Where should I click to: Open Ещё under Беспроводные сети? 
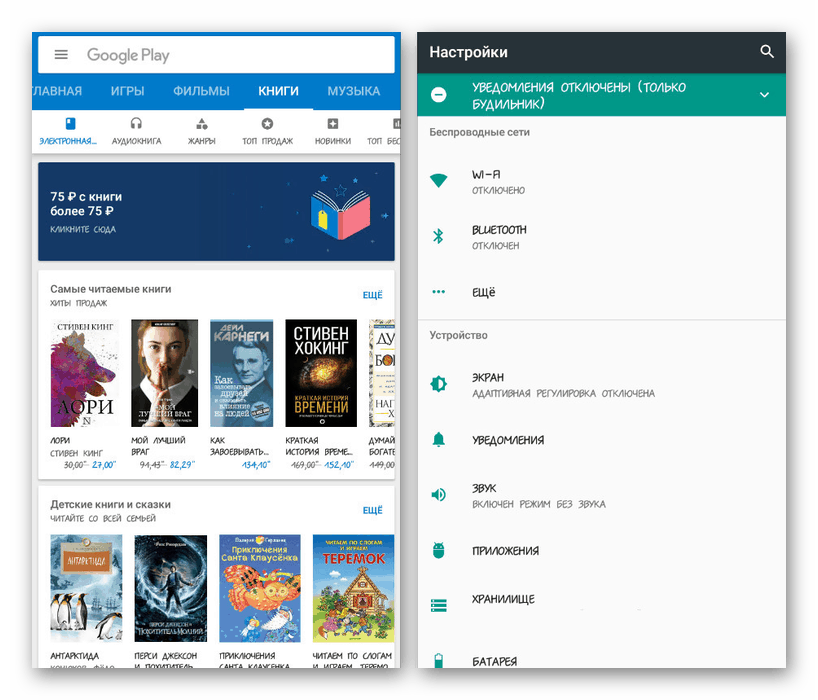pyautogui.click(x=602, y=292)
